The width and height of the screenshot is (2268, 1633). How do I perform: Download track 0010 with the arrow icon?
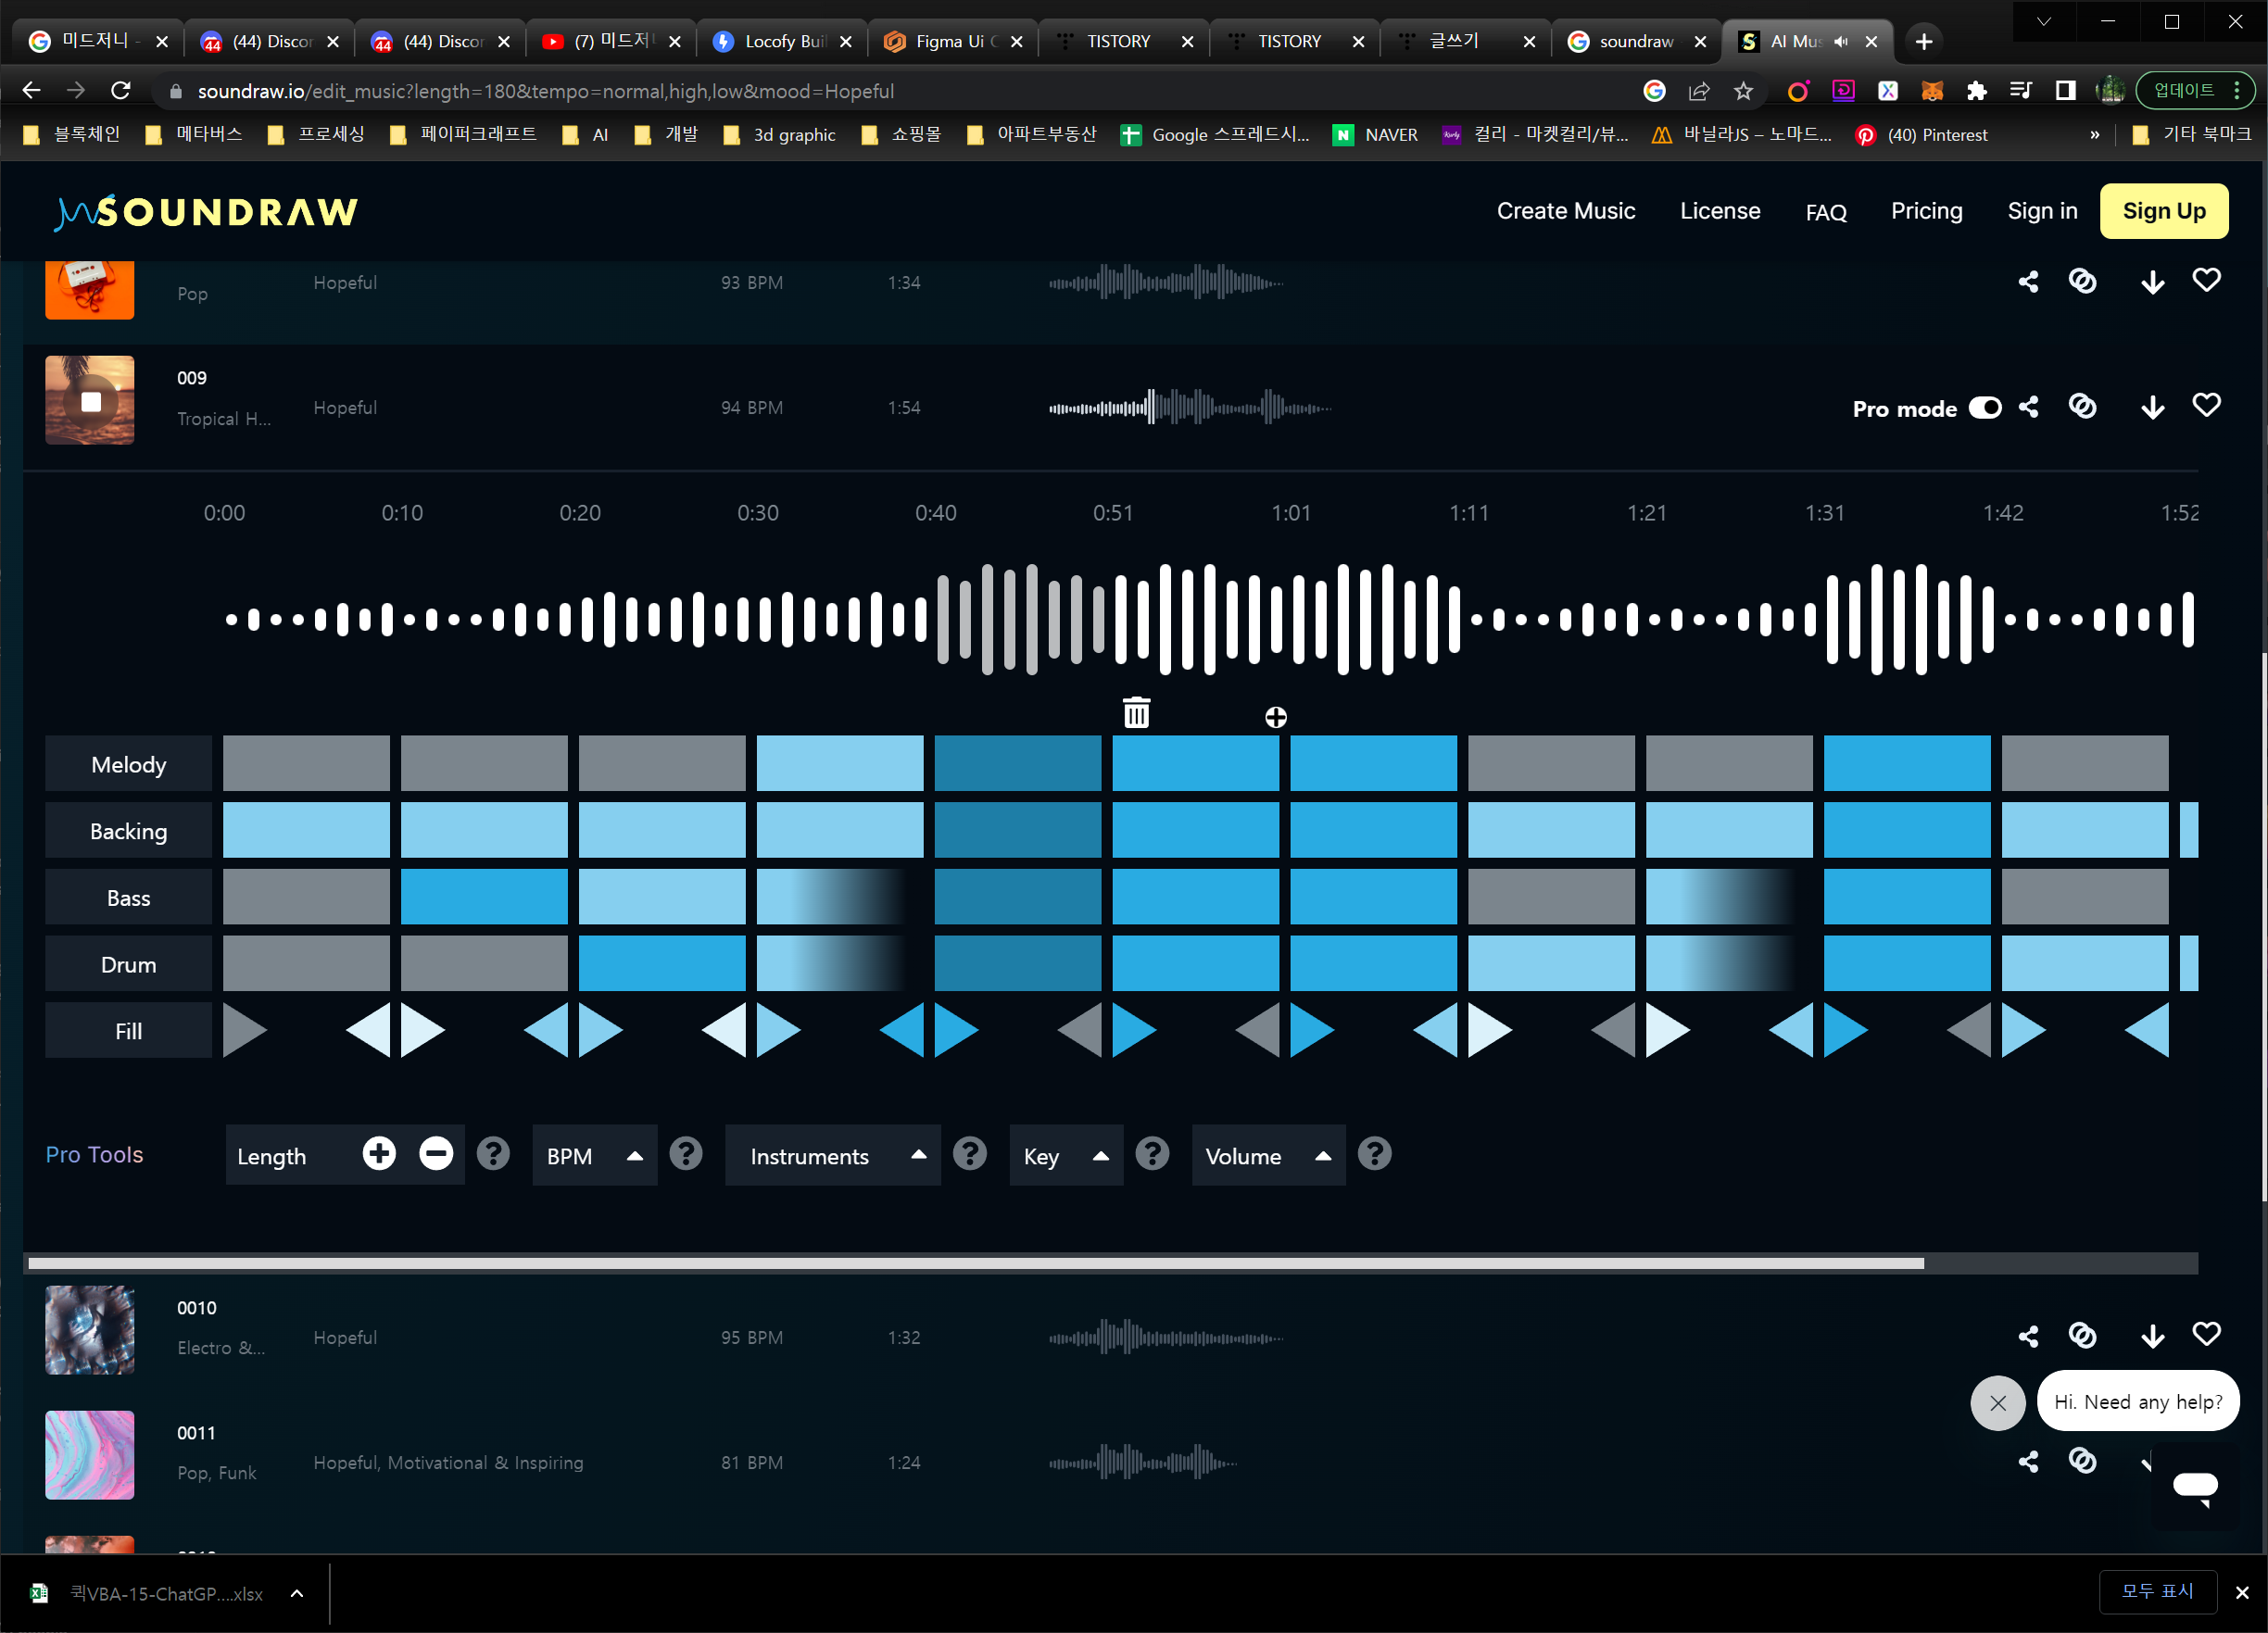click(2152, 1336)
